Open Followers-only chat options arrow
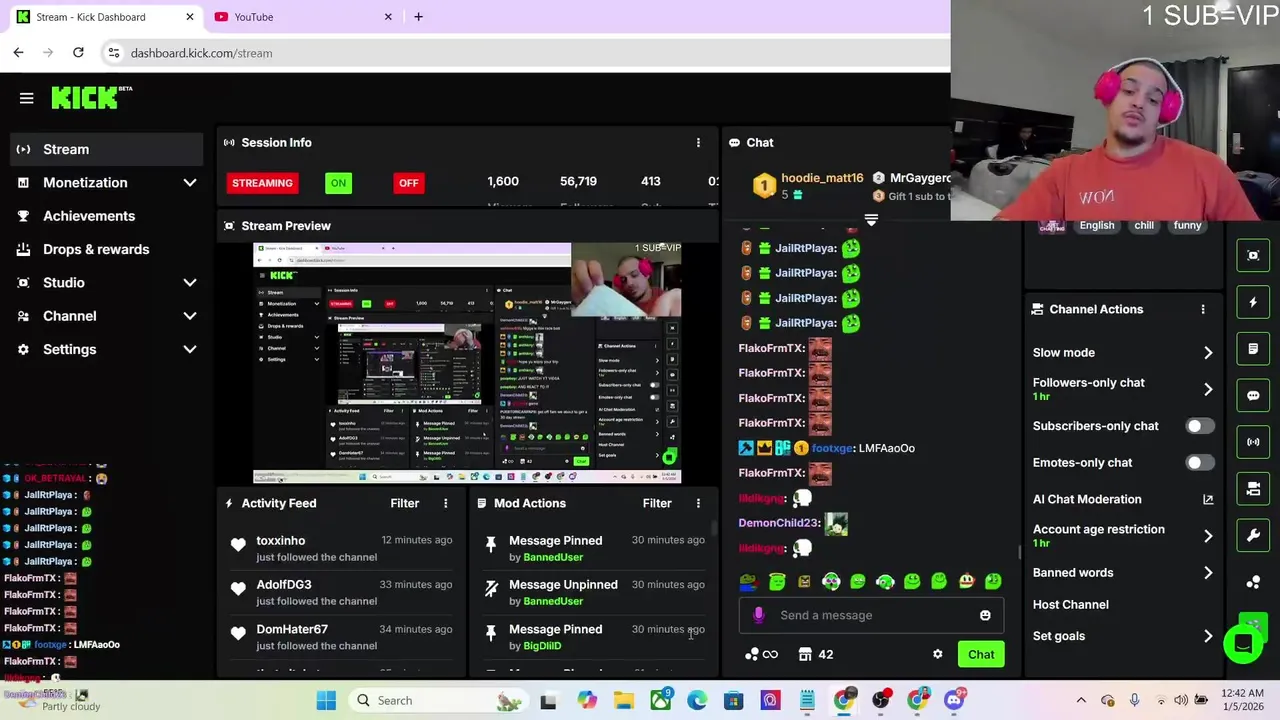The image size is (1280, 720). click(1208, 389)
